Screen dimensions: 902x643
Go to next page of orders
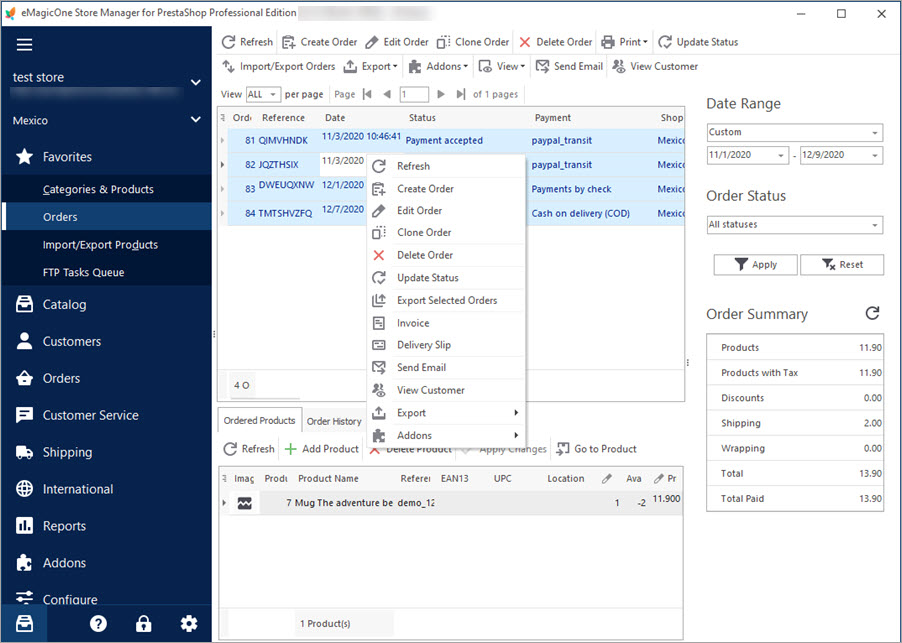[441, 94]
